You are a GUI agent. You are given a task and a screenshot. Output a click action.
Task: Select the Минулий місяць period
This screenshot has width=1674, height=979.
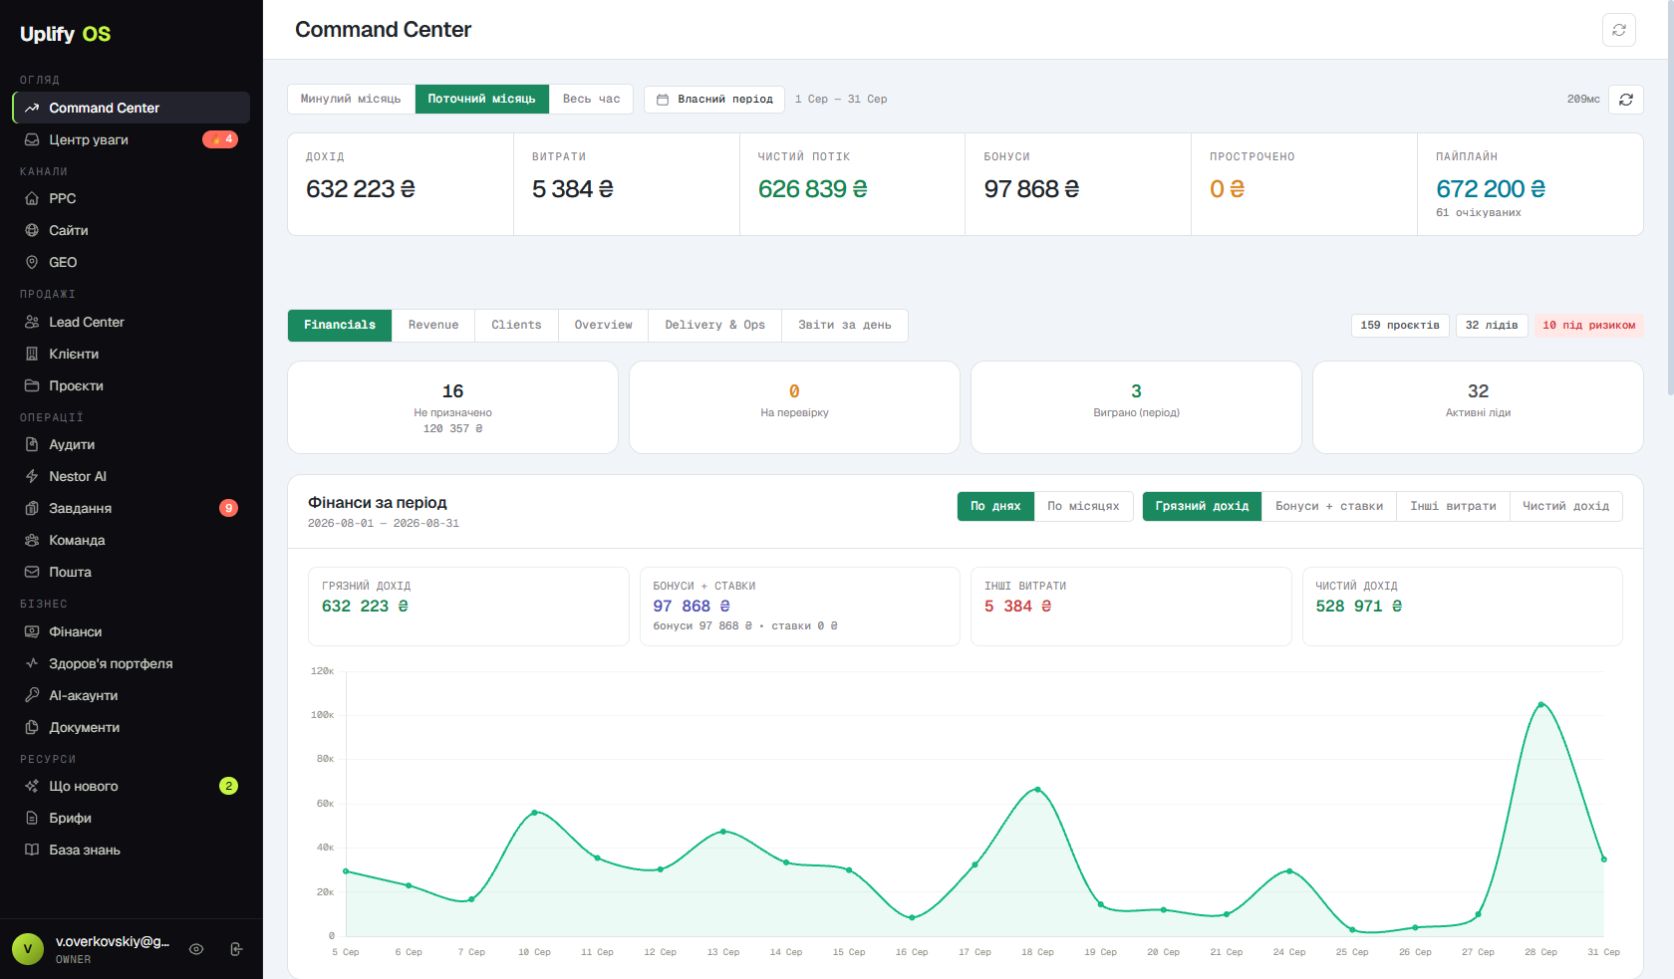[x=351, y=99]
